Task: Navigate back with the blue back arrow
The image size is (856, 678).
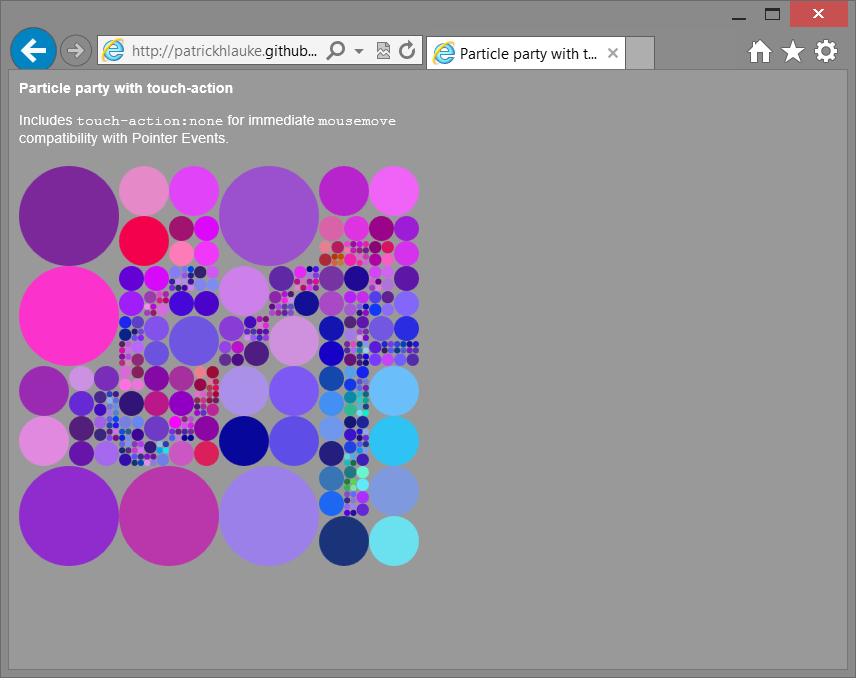Action: [33, 50]
